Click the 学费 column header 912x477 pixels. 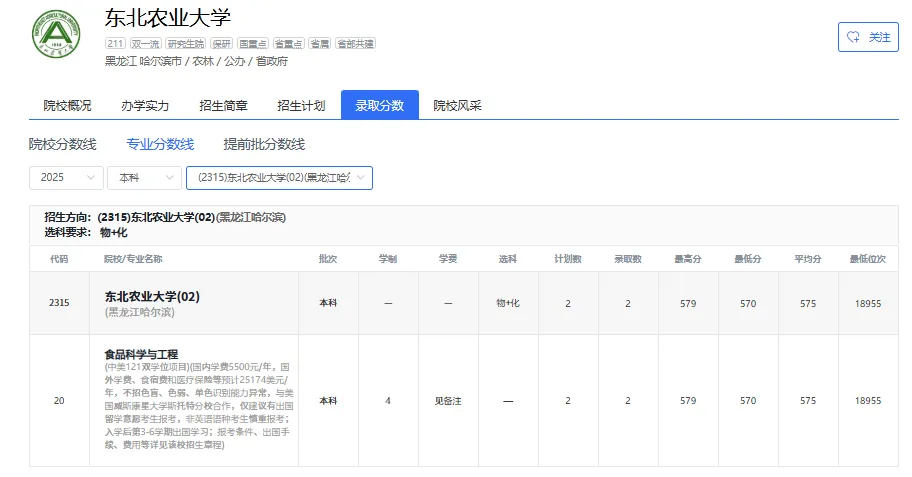[x=448, y=259]
